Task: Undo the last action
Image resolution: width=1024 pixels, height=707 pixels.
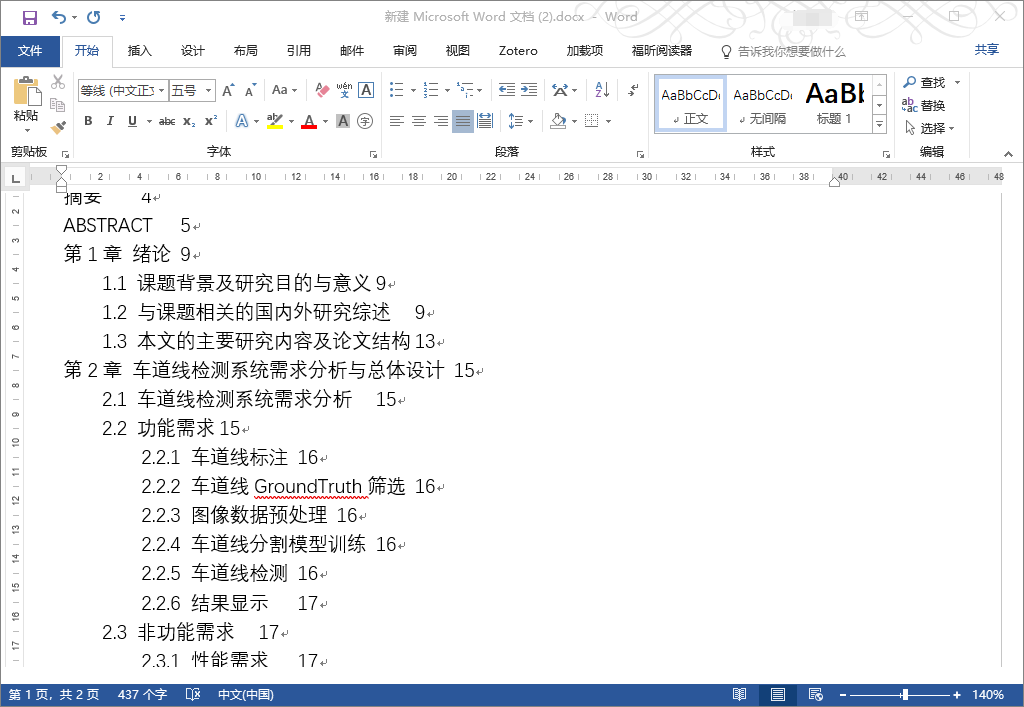Action: 59,18
